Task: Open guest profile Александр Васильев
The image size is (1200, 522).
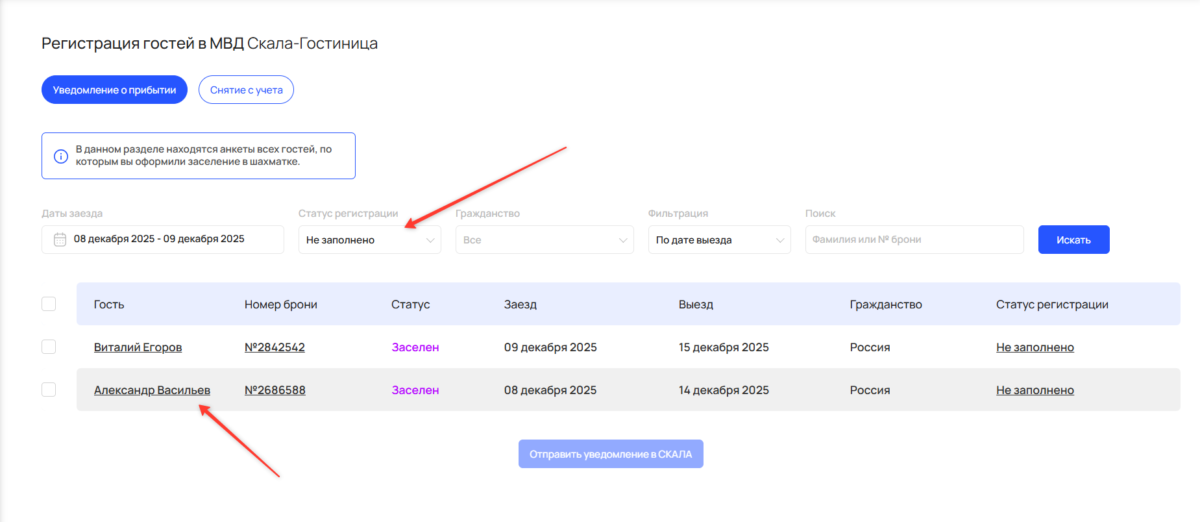Action: point(152,391)
